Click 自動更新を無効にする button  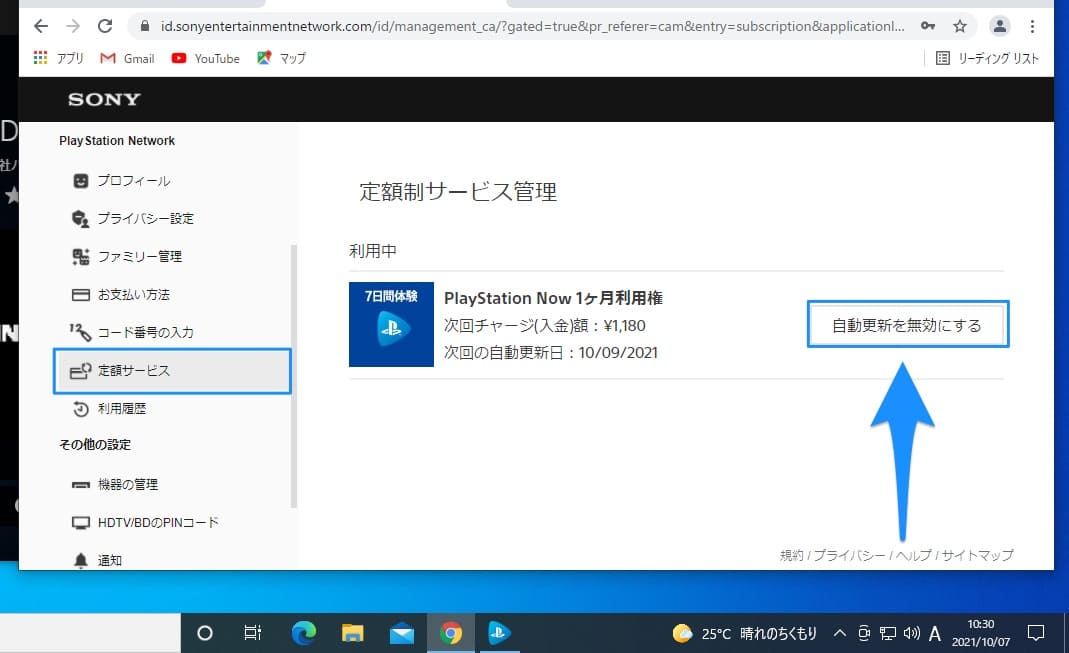(x=907, y=325)
